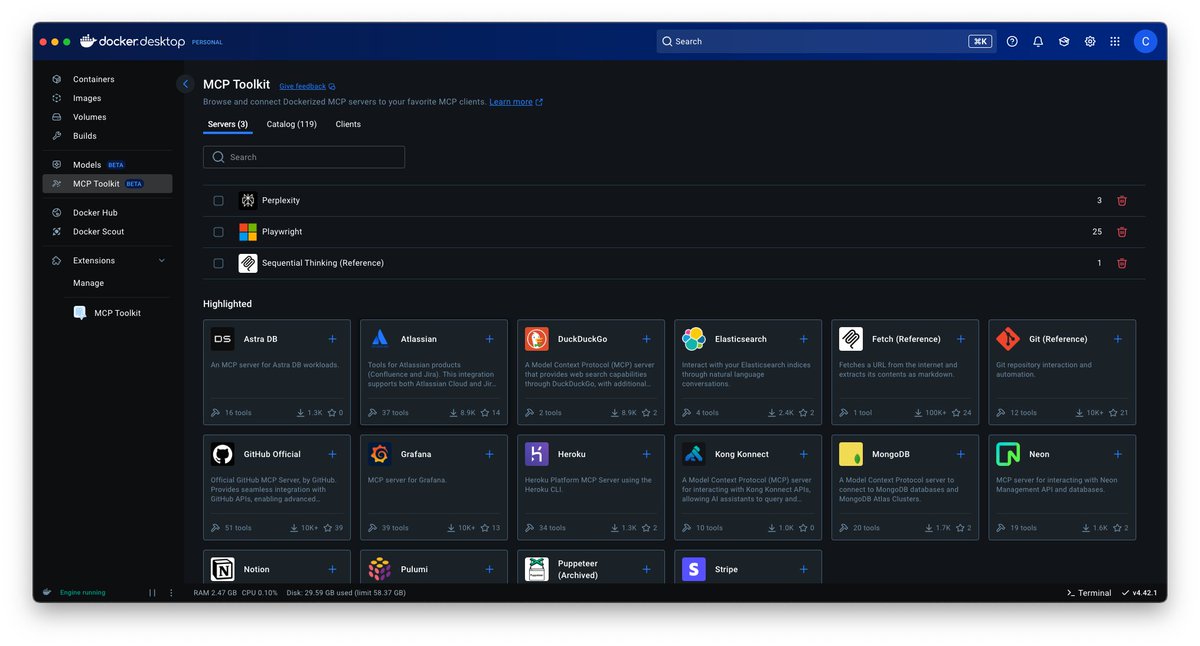The width and height of the screenshot is (1200, 646).
Task: Select MCP Toolkit in the sidebar
Action: click(107, 184)
